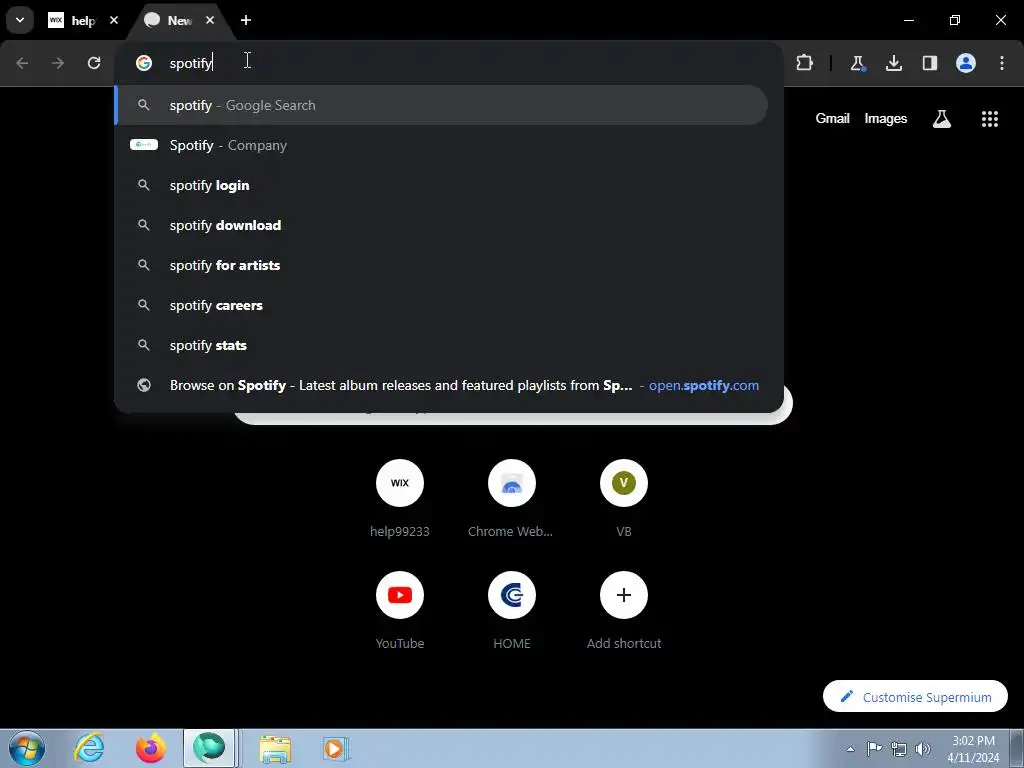This screenshot has height=768, width=1024.
Task: Choose the 'spotify stats' suggestion
Action: [441, 345]
